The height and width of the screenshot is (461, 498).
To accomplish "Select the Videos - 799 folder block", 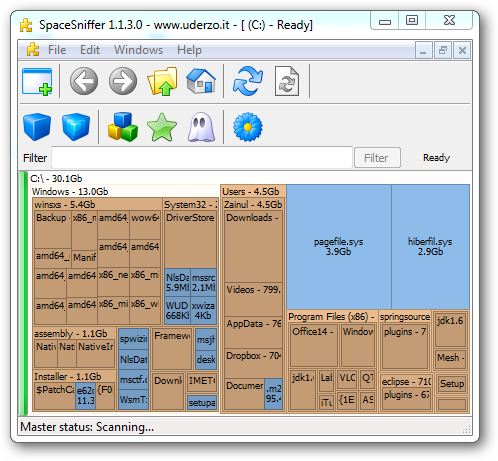I will [253, 299].
